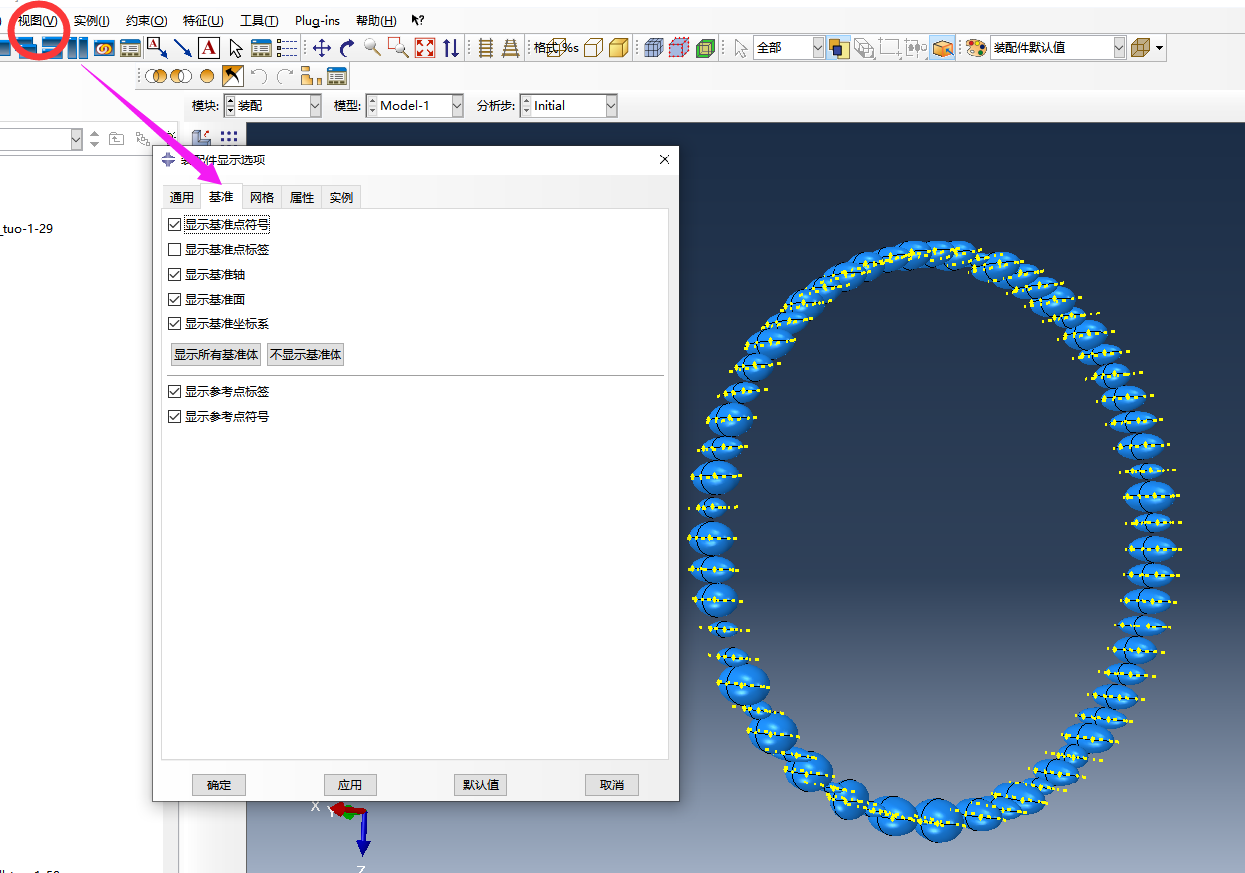This screenshot has height=873, width=1245.
Task: Click the Merge/Cut Instances boolean icon
Action: point(157,75)
